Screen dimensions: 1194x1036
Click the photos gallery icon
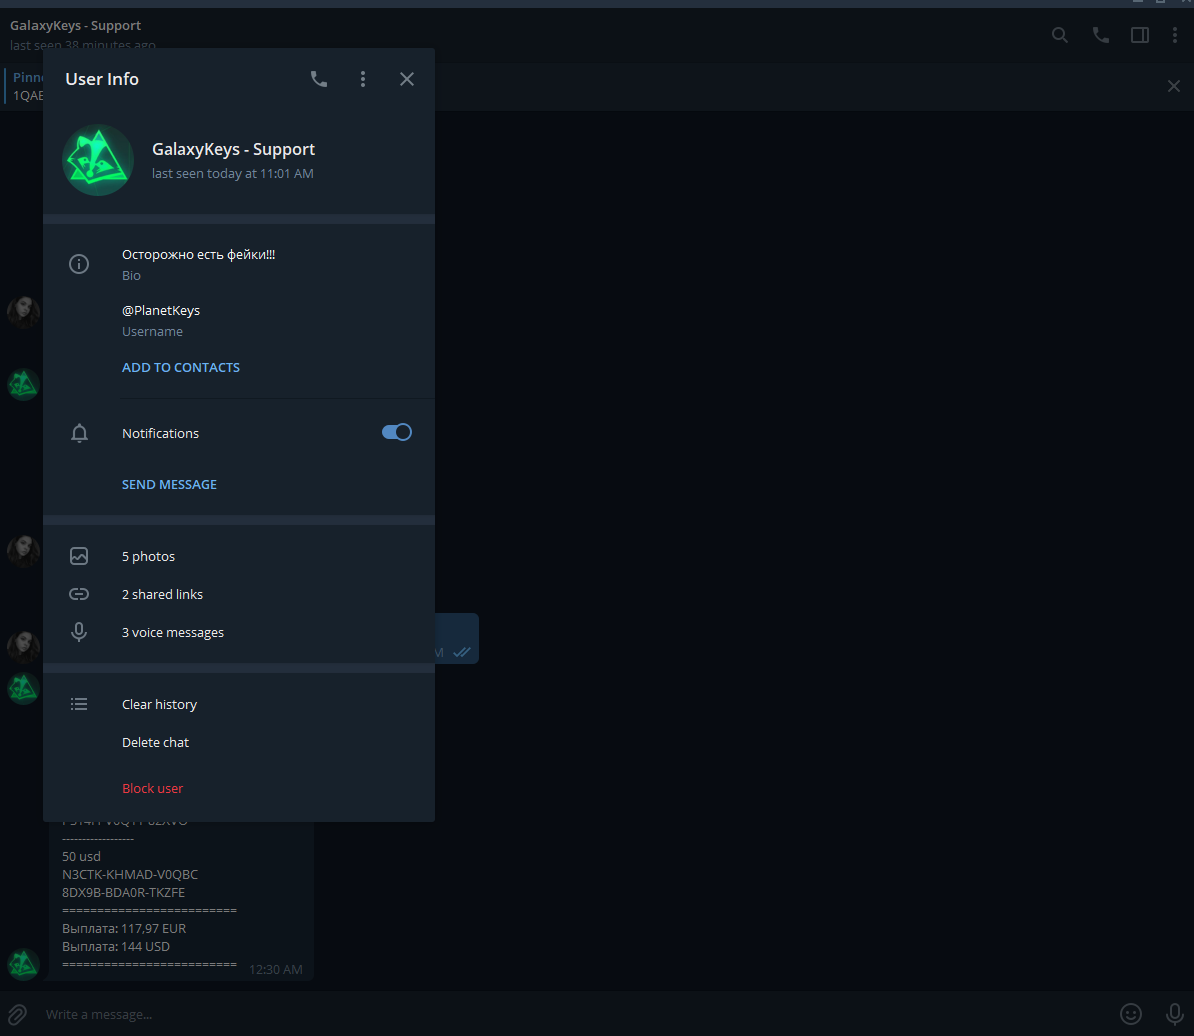[79, 556]
